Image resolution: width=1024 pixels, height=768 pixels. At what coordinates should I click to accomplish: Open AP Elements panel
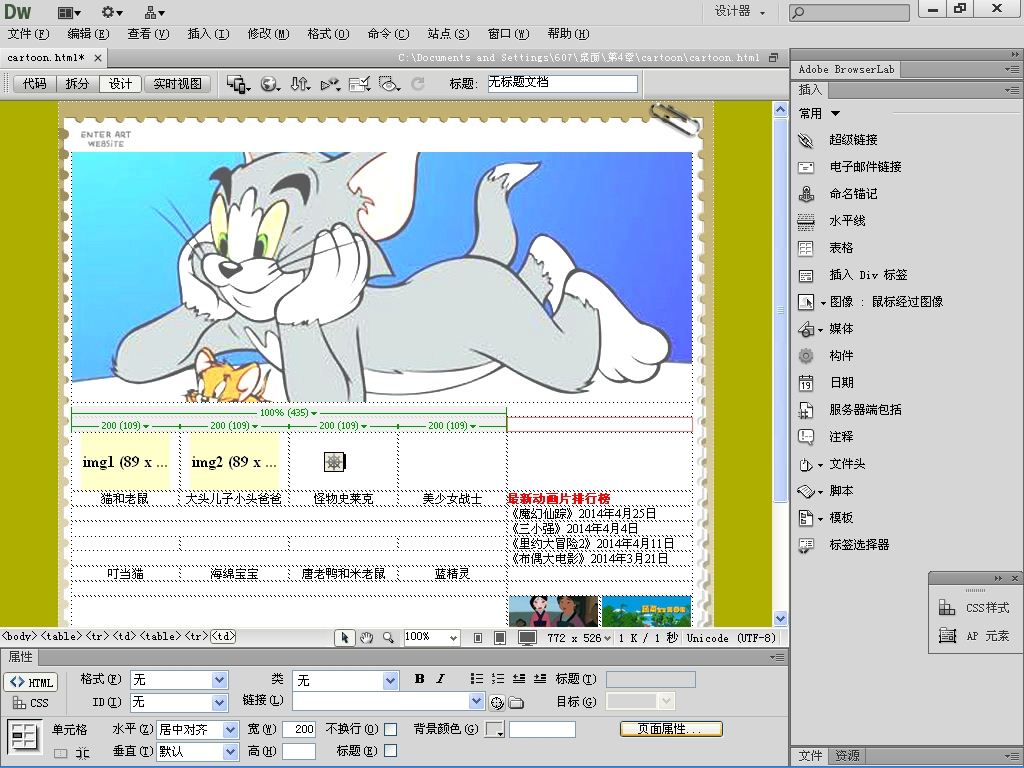[x=975, y=635]
